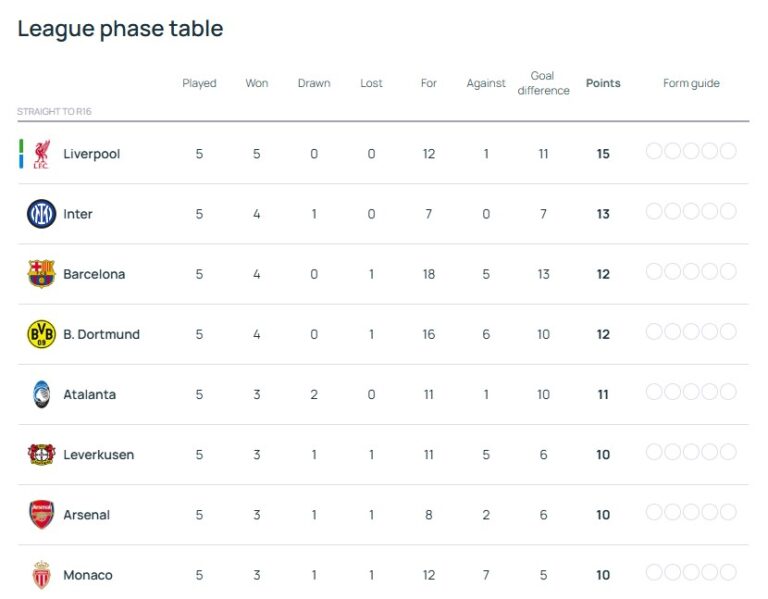
Task: Open the Barcelona team name link
Action: click(x=94, y=274)
